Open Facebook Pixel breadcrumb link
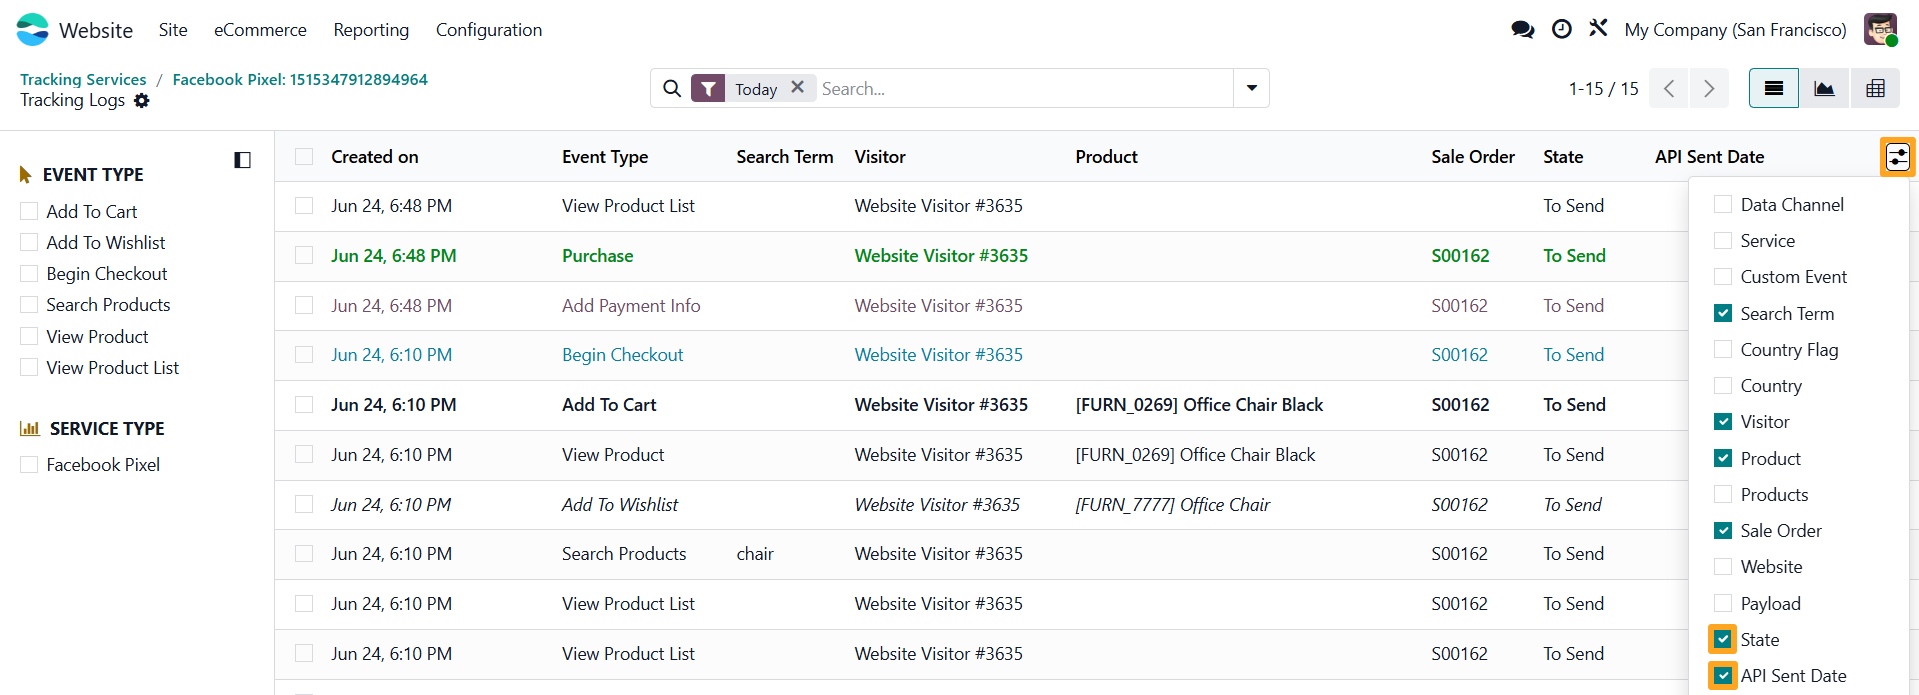This screenshot has width=1919, height=695. [300, 79]
